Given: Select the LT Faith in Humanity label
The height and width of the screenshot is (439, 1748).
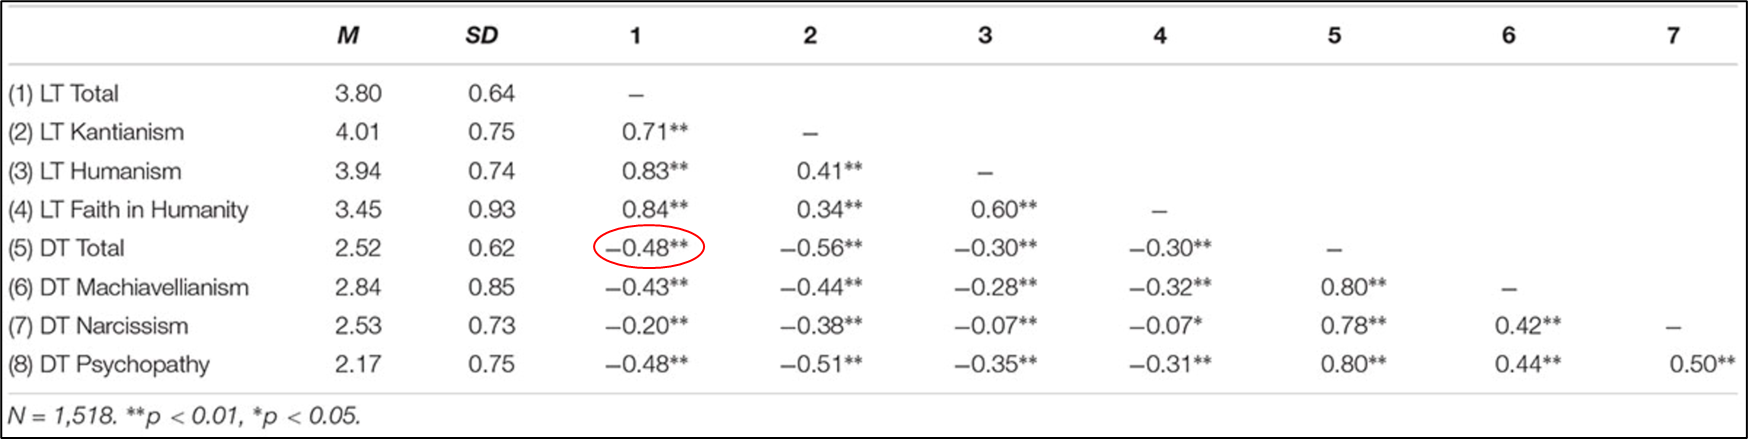Looking at the screenshot, I should pyautogui.click(x=128, y=210).
